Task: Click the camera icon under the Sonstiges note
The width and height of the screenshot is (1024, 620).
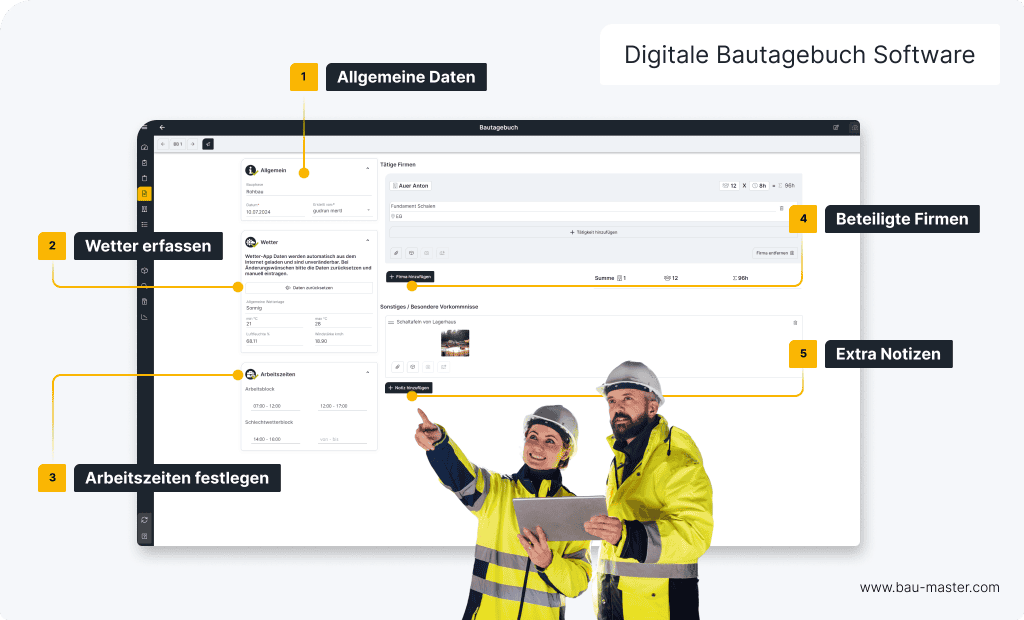Action: point(414,365)
